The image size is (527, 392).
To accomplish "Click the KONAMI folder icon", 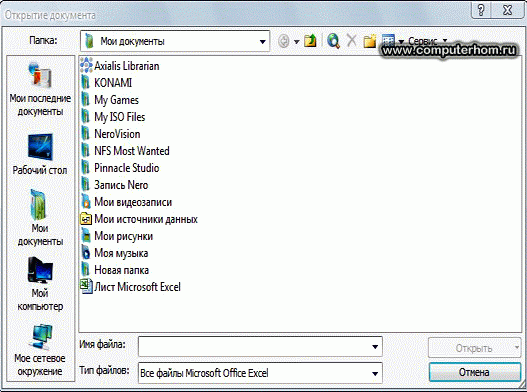I will click(x=86, y=83).
